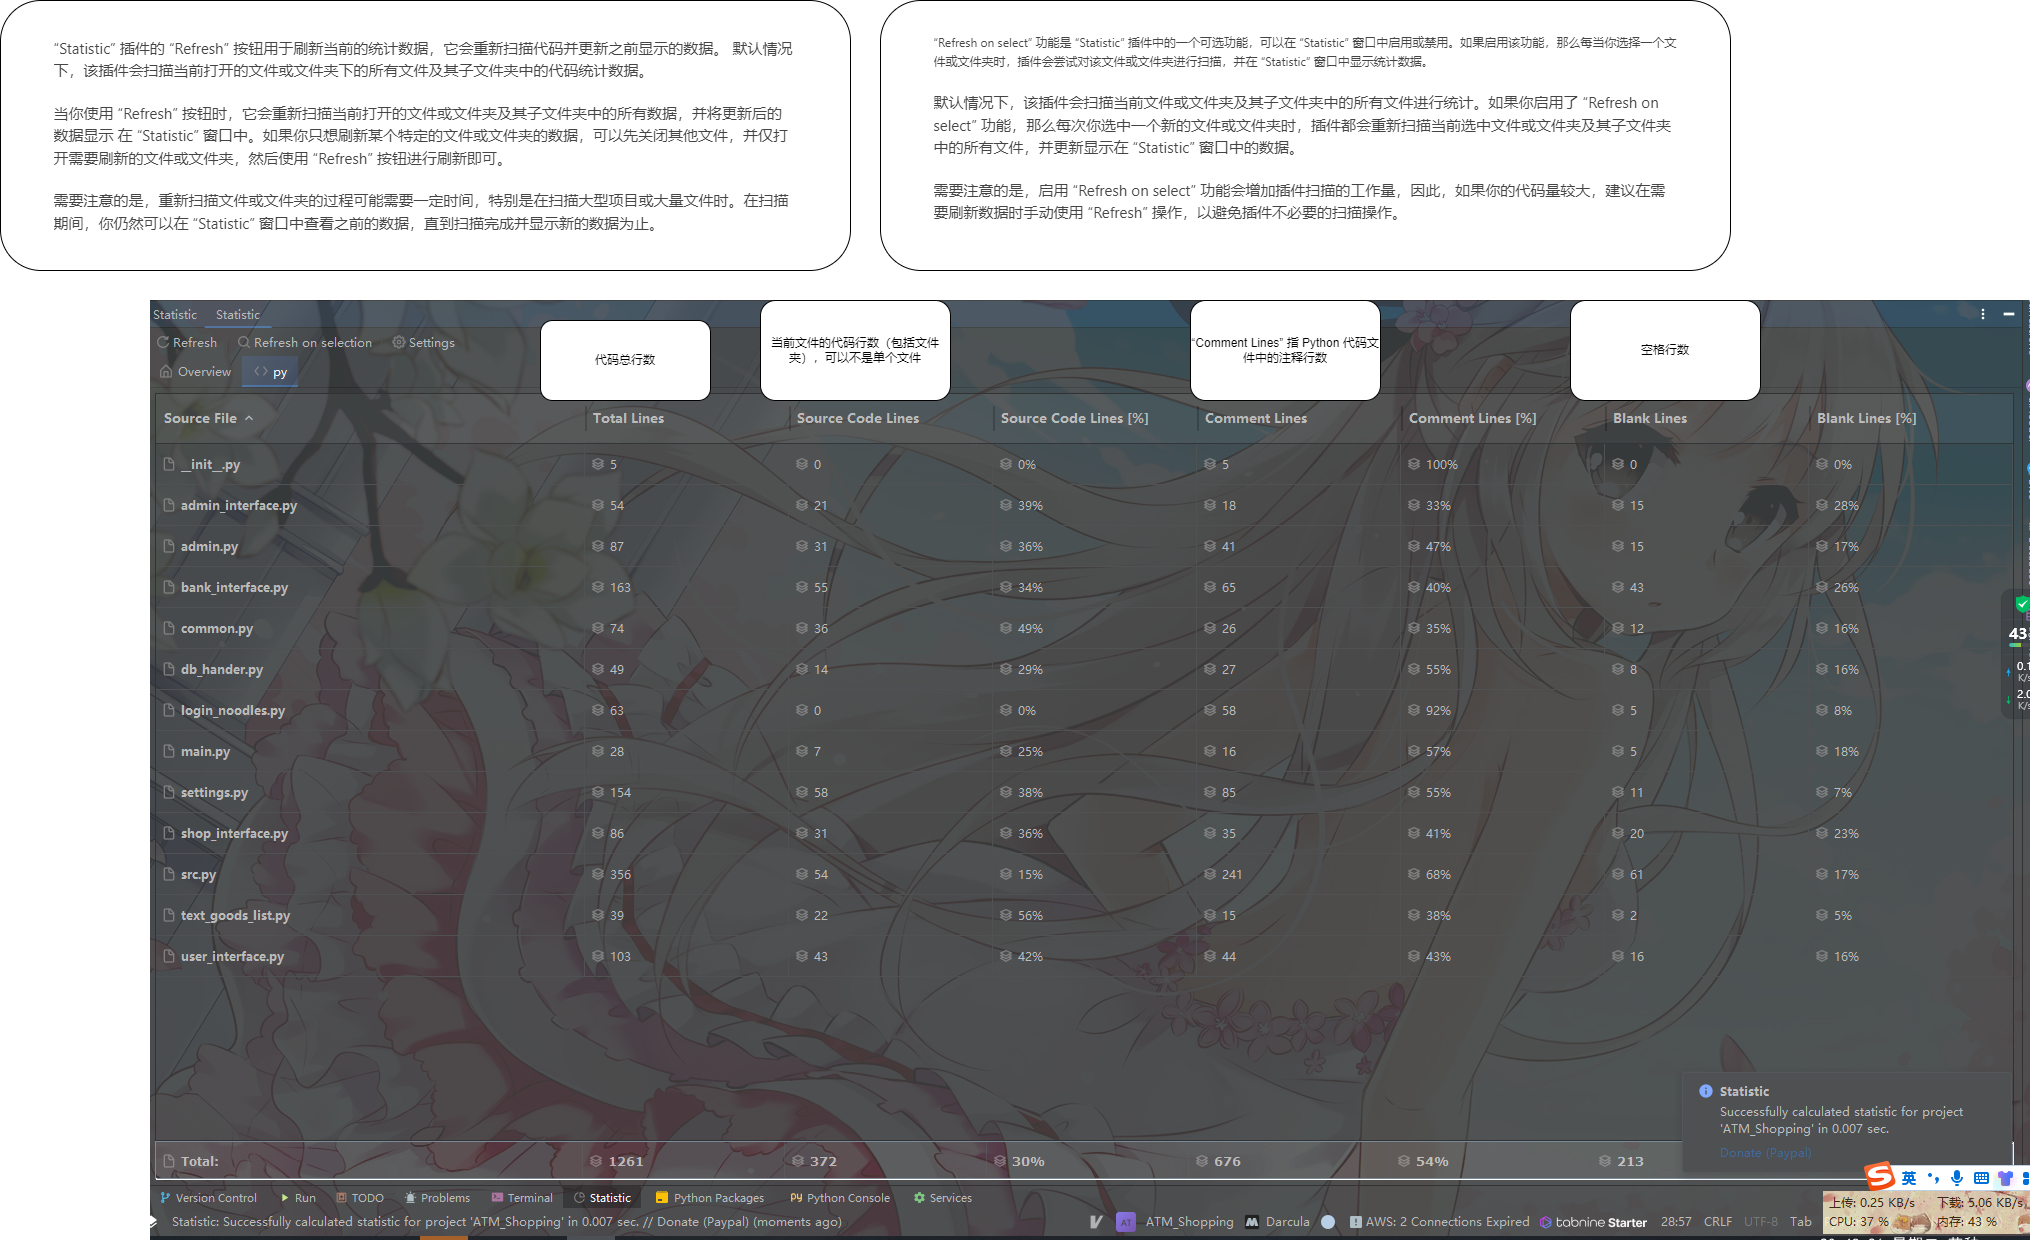The width and height of the screenshot is (2032, 1242).
Task: Select the bank_interface.py row
Action: [234, 587]
